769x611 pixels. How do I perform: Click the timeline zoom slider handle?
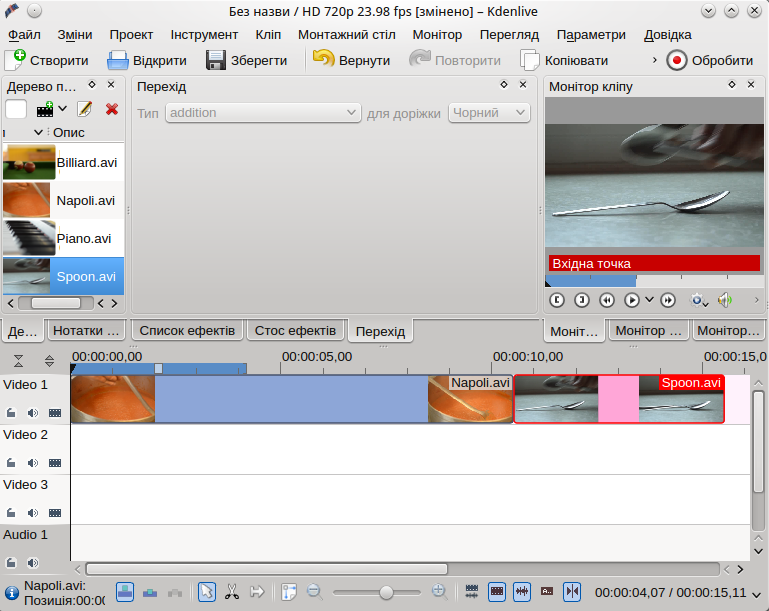coord(386,593)
